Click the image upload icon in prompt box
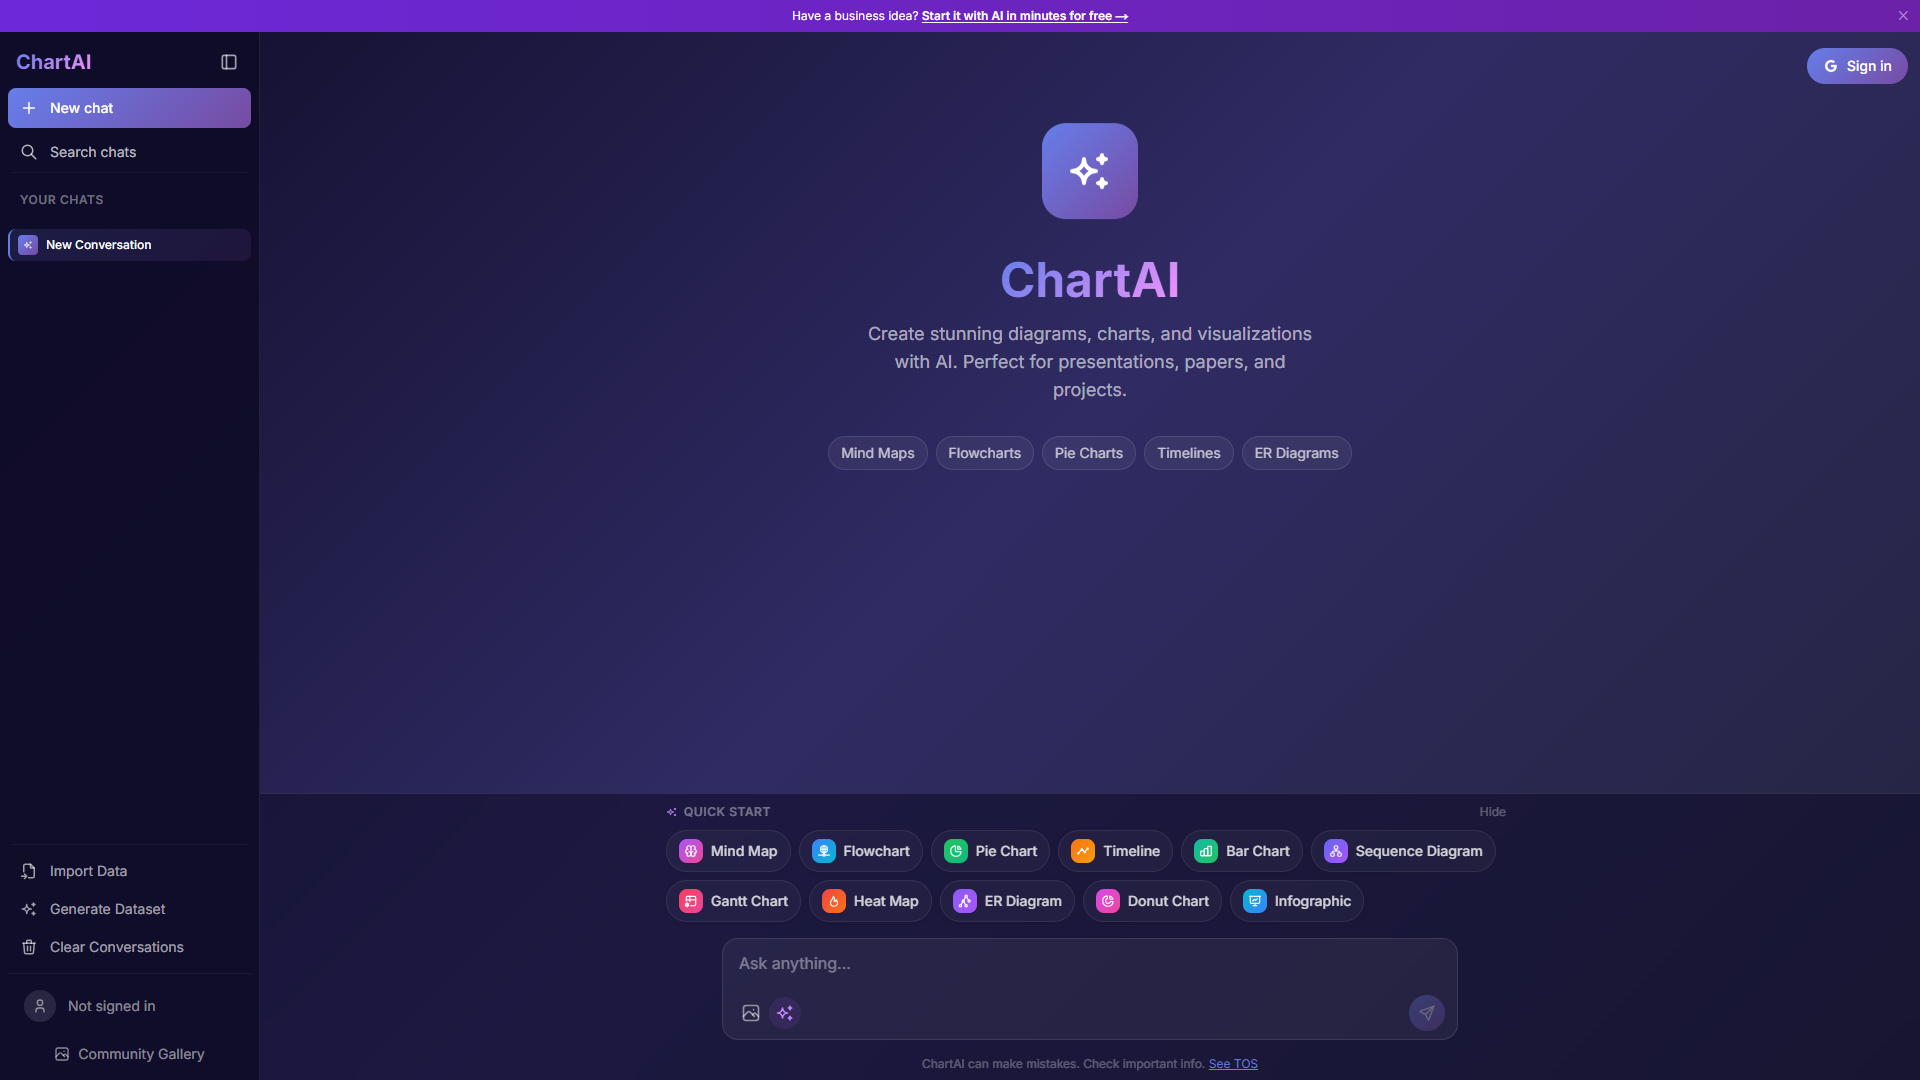The width and height of the screenshot is (1920, 1080). click(x=751, y=1013)
